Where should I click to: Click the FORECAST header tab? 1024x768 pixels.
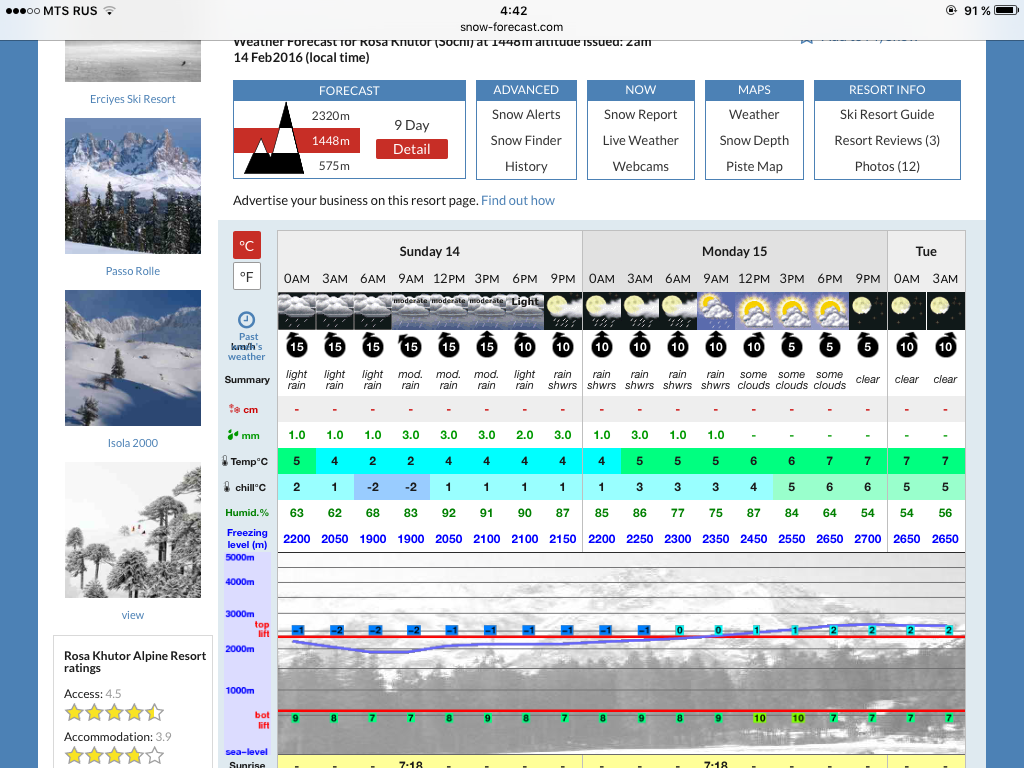click(x=349, y=91)
